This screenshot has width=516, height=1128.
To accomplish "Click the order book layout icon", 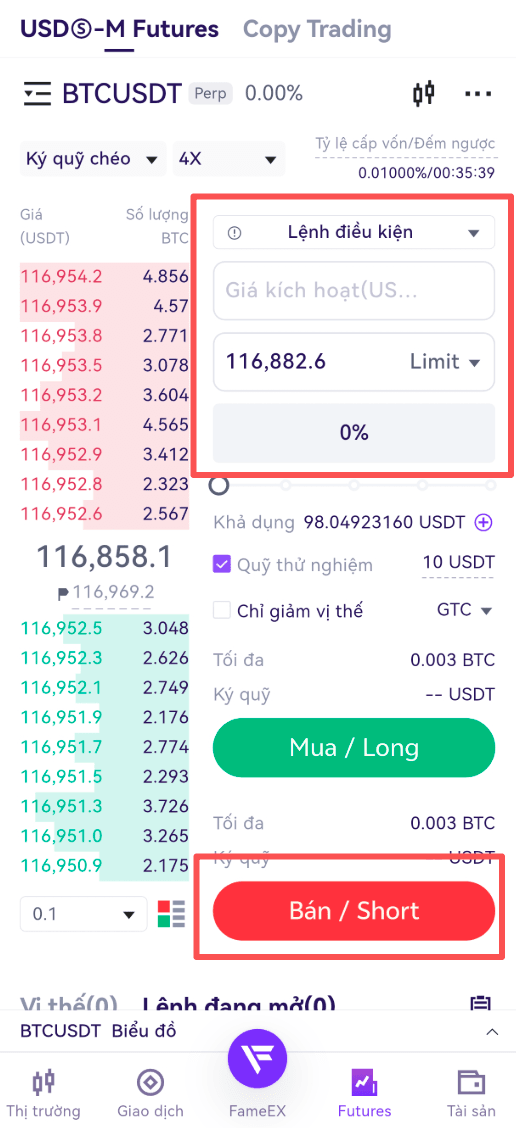I will (171, 914).
